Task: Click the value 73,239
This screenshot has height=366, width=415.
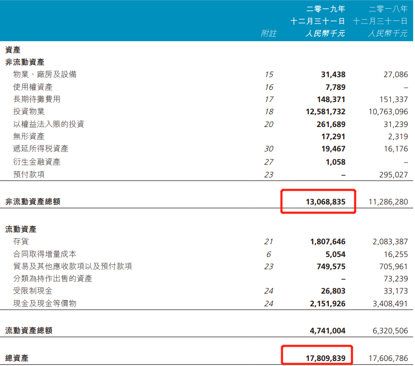Action: [x=396, y=279]
